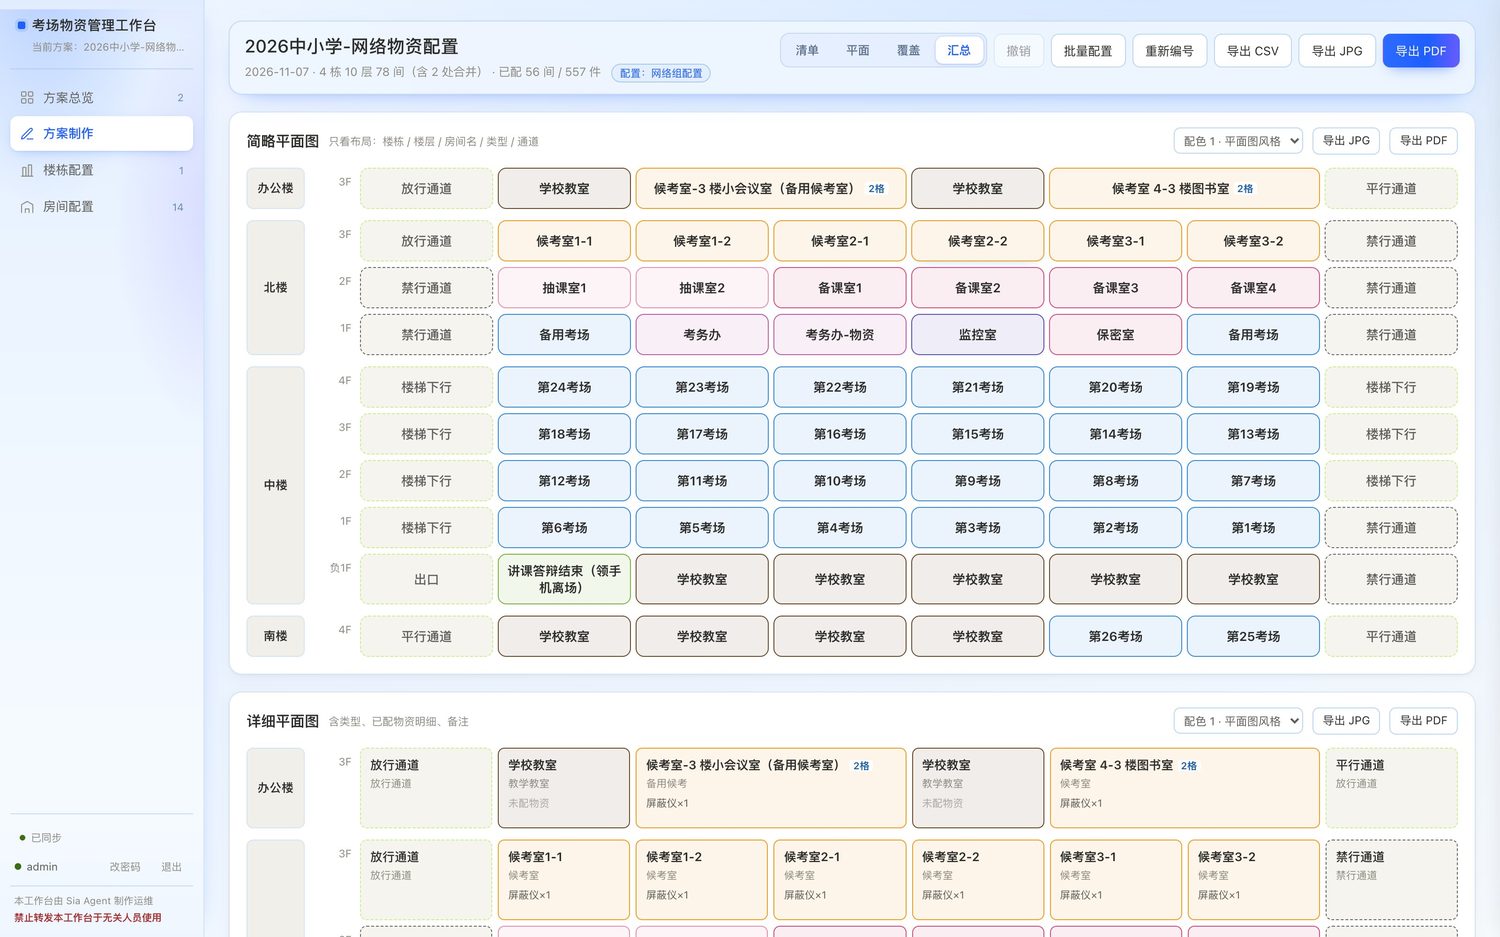Select the 方案制作 pencil icon
Viewport: 1500px width, 937px height.
coord(27,134)
